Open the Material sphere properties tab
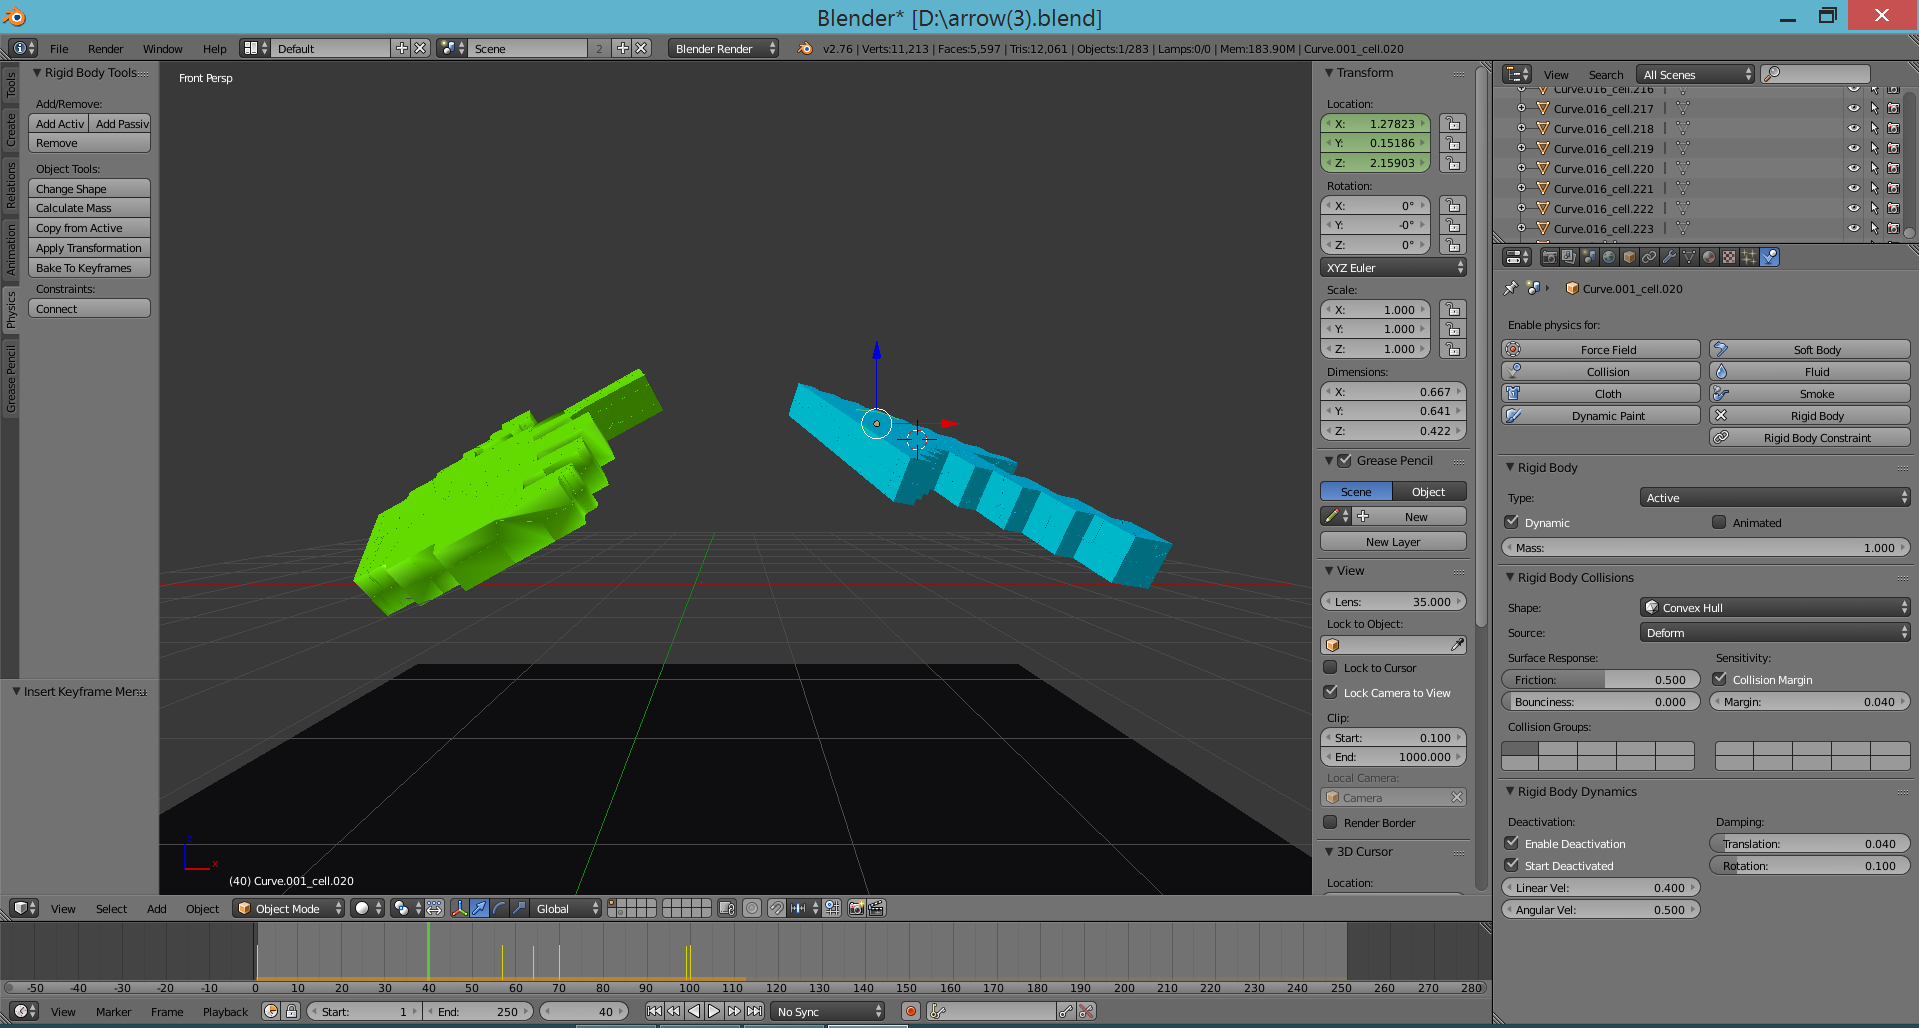 tap(1709, 257)
